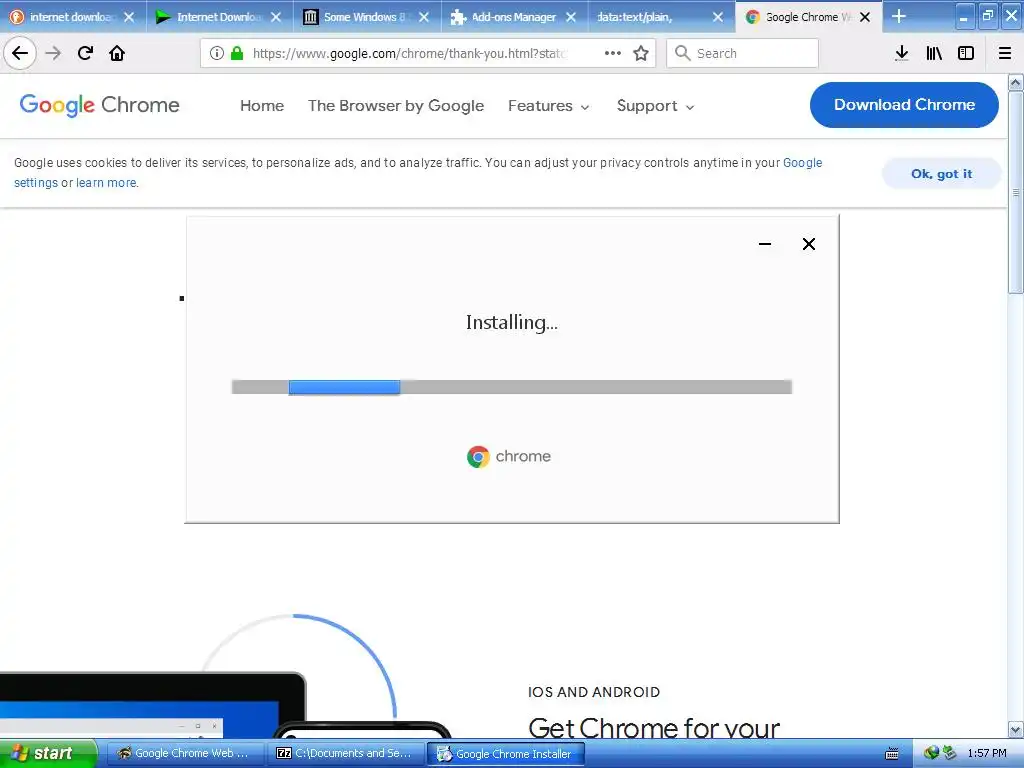Close the 'internet download' tab

coord(129,17)
